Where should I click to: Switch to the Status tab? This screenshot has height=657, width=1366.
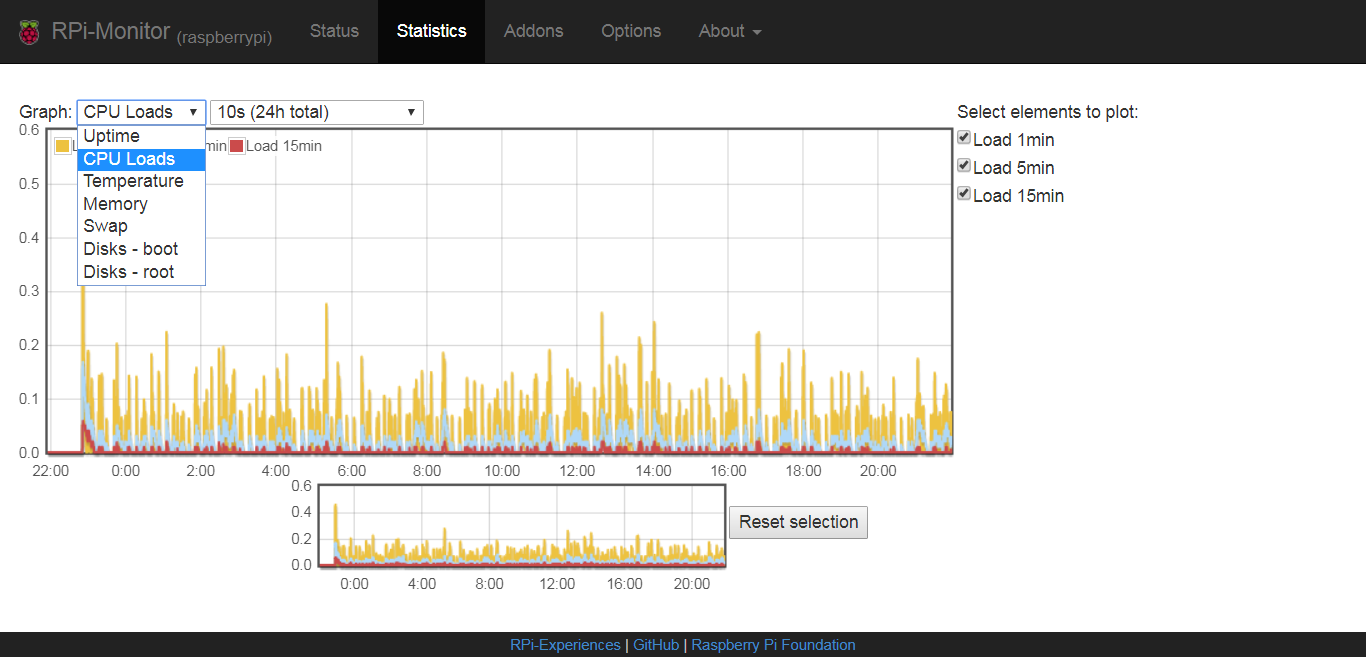(334, 31)
